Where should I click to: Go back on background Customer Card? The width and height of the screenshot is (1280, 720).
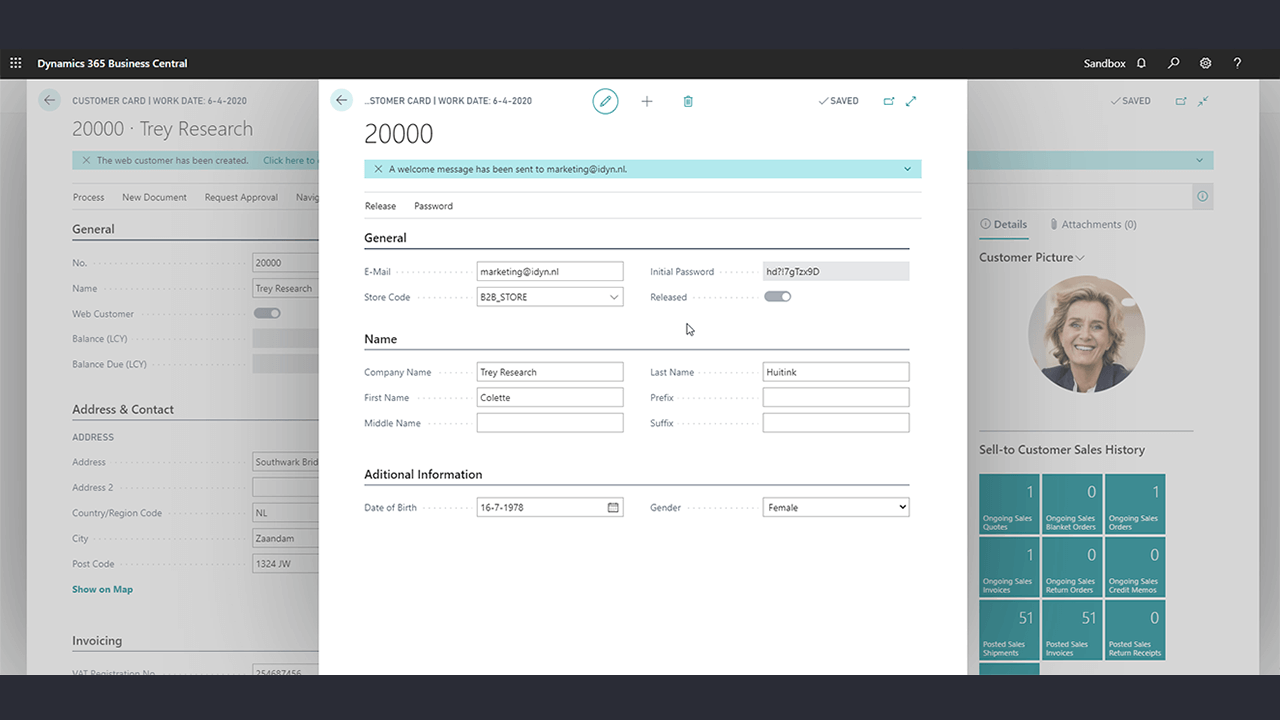click(49, 100)
